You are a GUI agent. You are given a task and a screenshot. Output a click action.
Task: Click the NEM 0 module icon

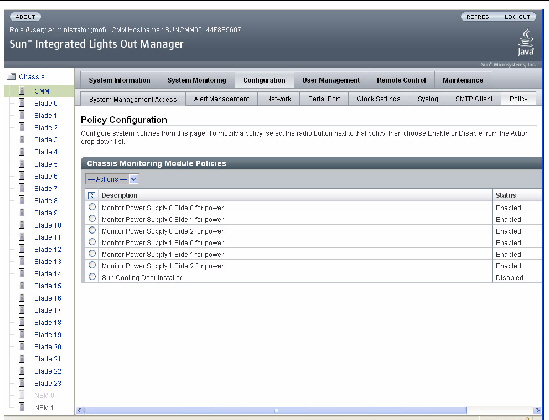[x=22, y=395]
